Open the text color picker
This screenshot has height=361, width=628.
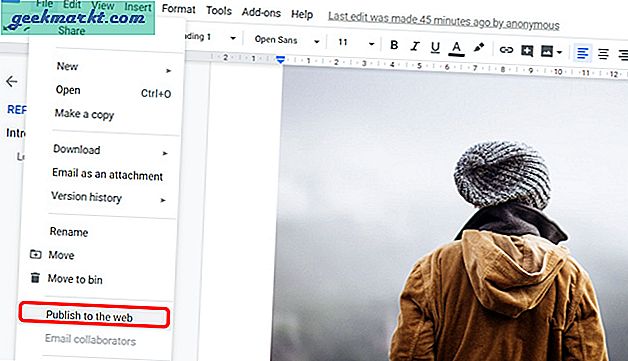pyautogui.click(x=456, y=48)
